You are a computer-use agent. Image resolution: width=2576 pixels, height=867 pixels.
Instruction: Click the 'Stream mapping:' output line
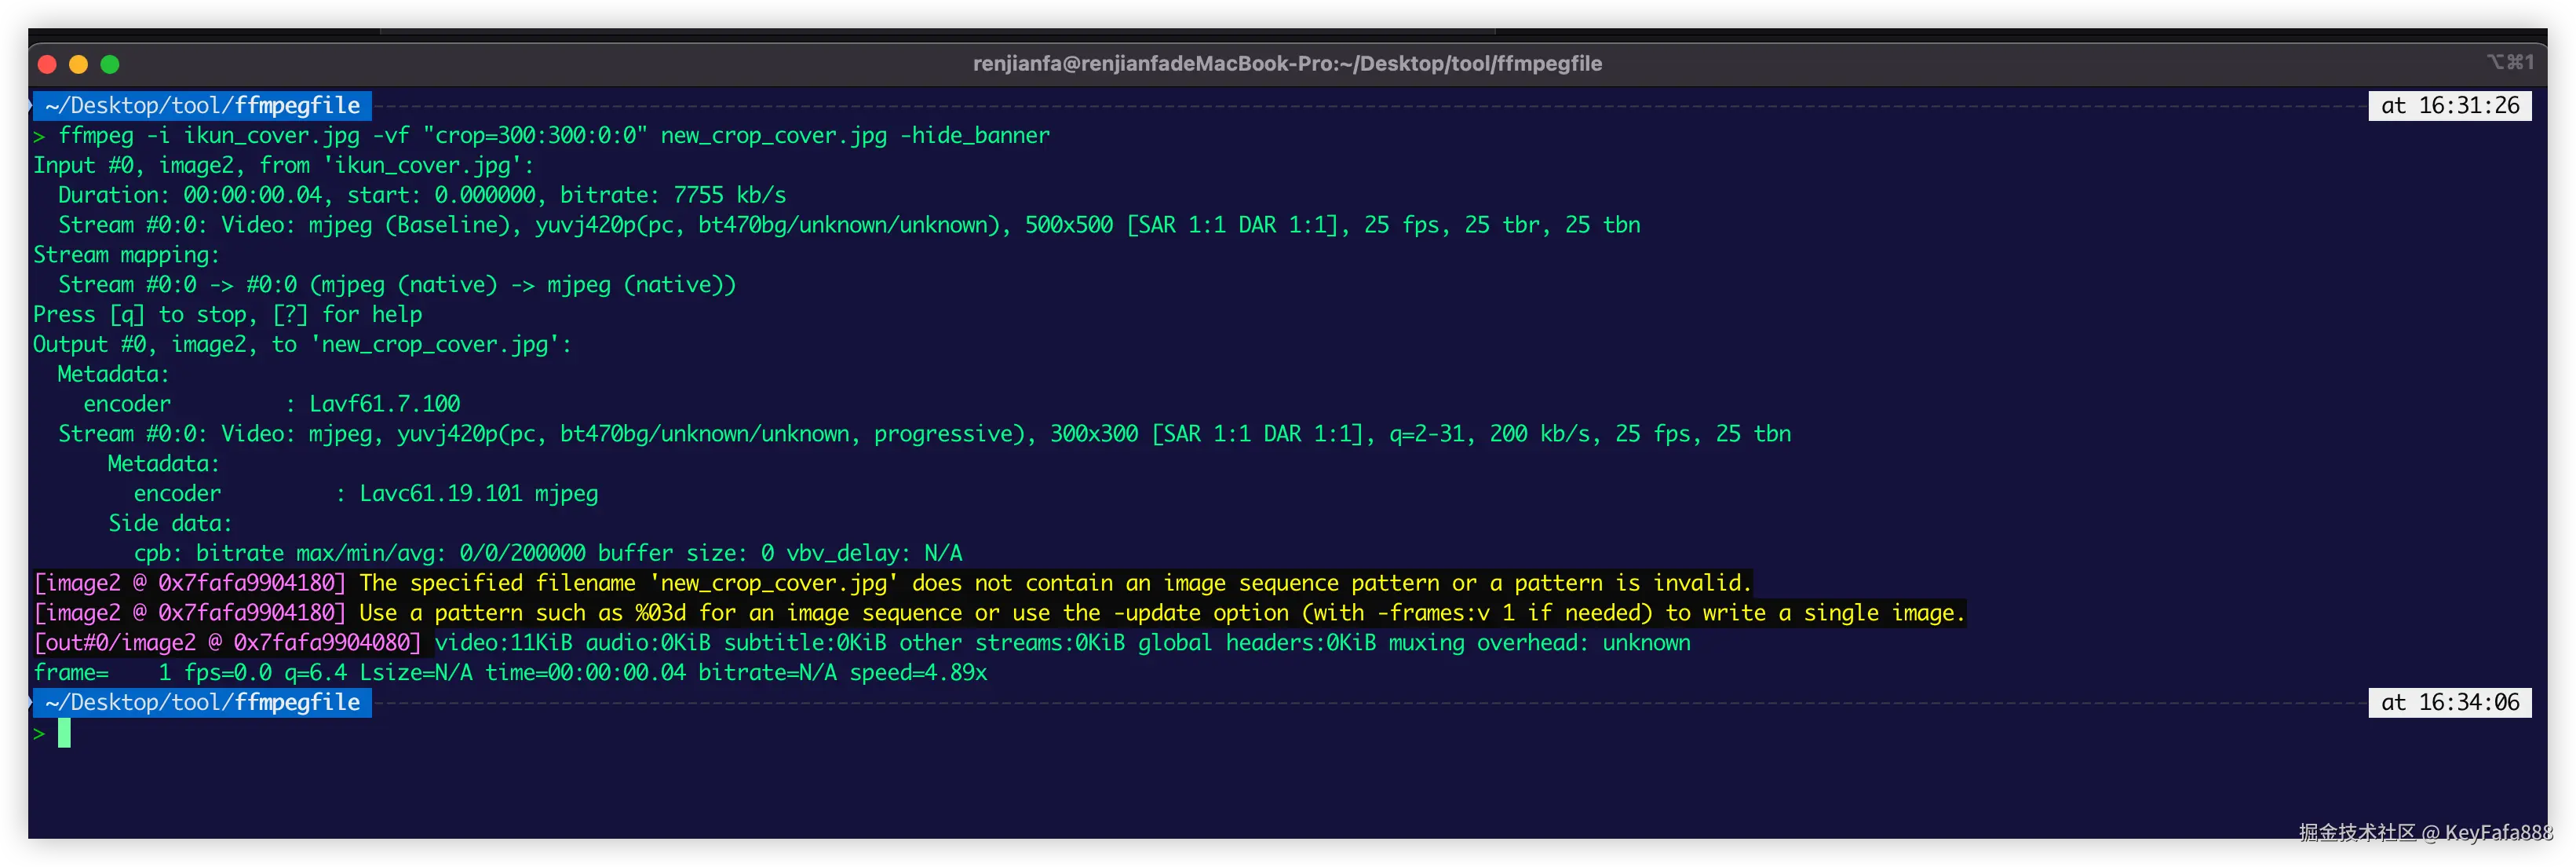click(126, 255)
